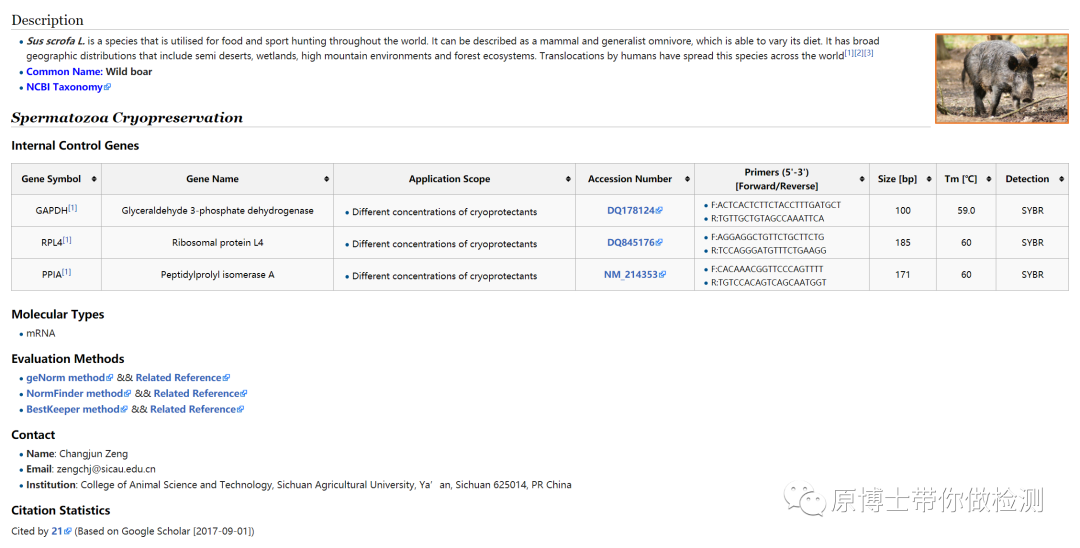
Task: Open accession number DQ845176
Action: 631,243
